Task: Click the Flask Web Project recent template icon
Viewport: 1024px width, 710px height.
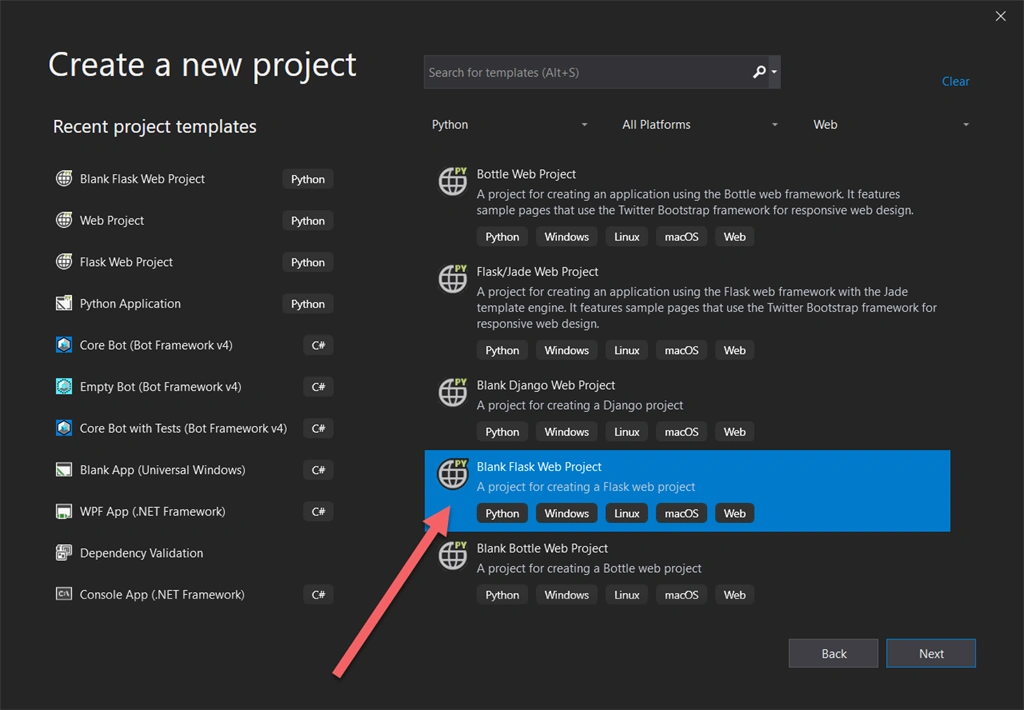Action: (64, 262)
